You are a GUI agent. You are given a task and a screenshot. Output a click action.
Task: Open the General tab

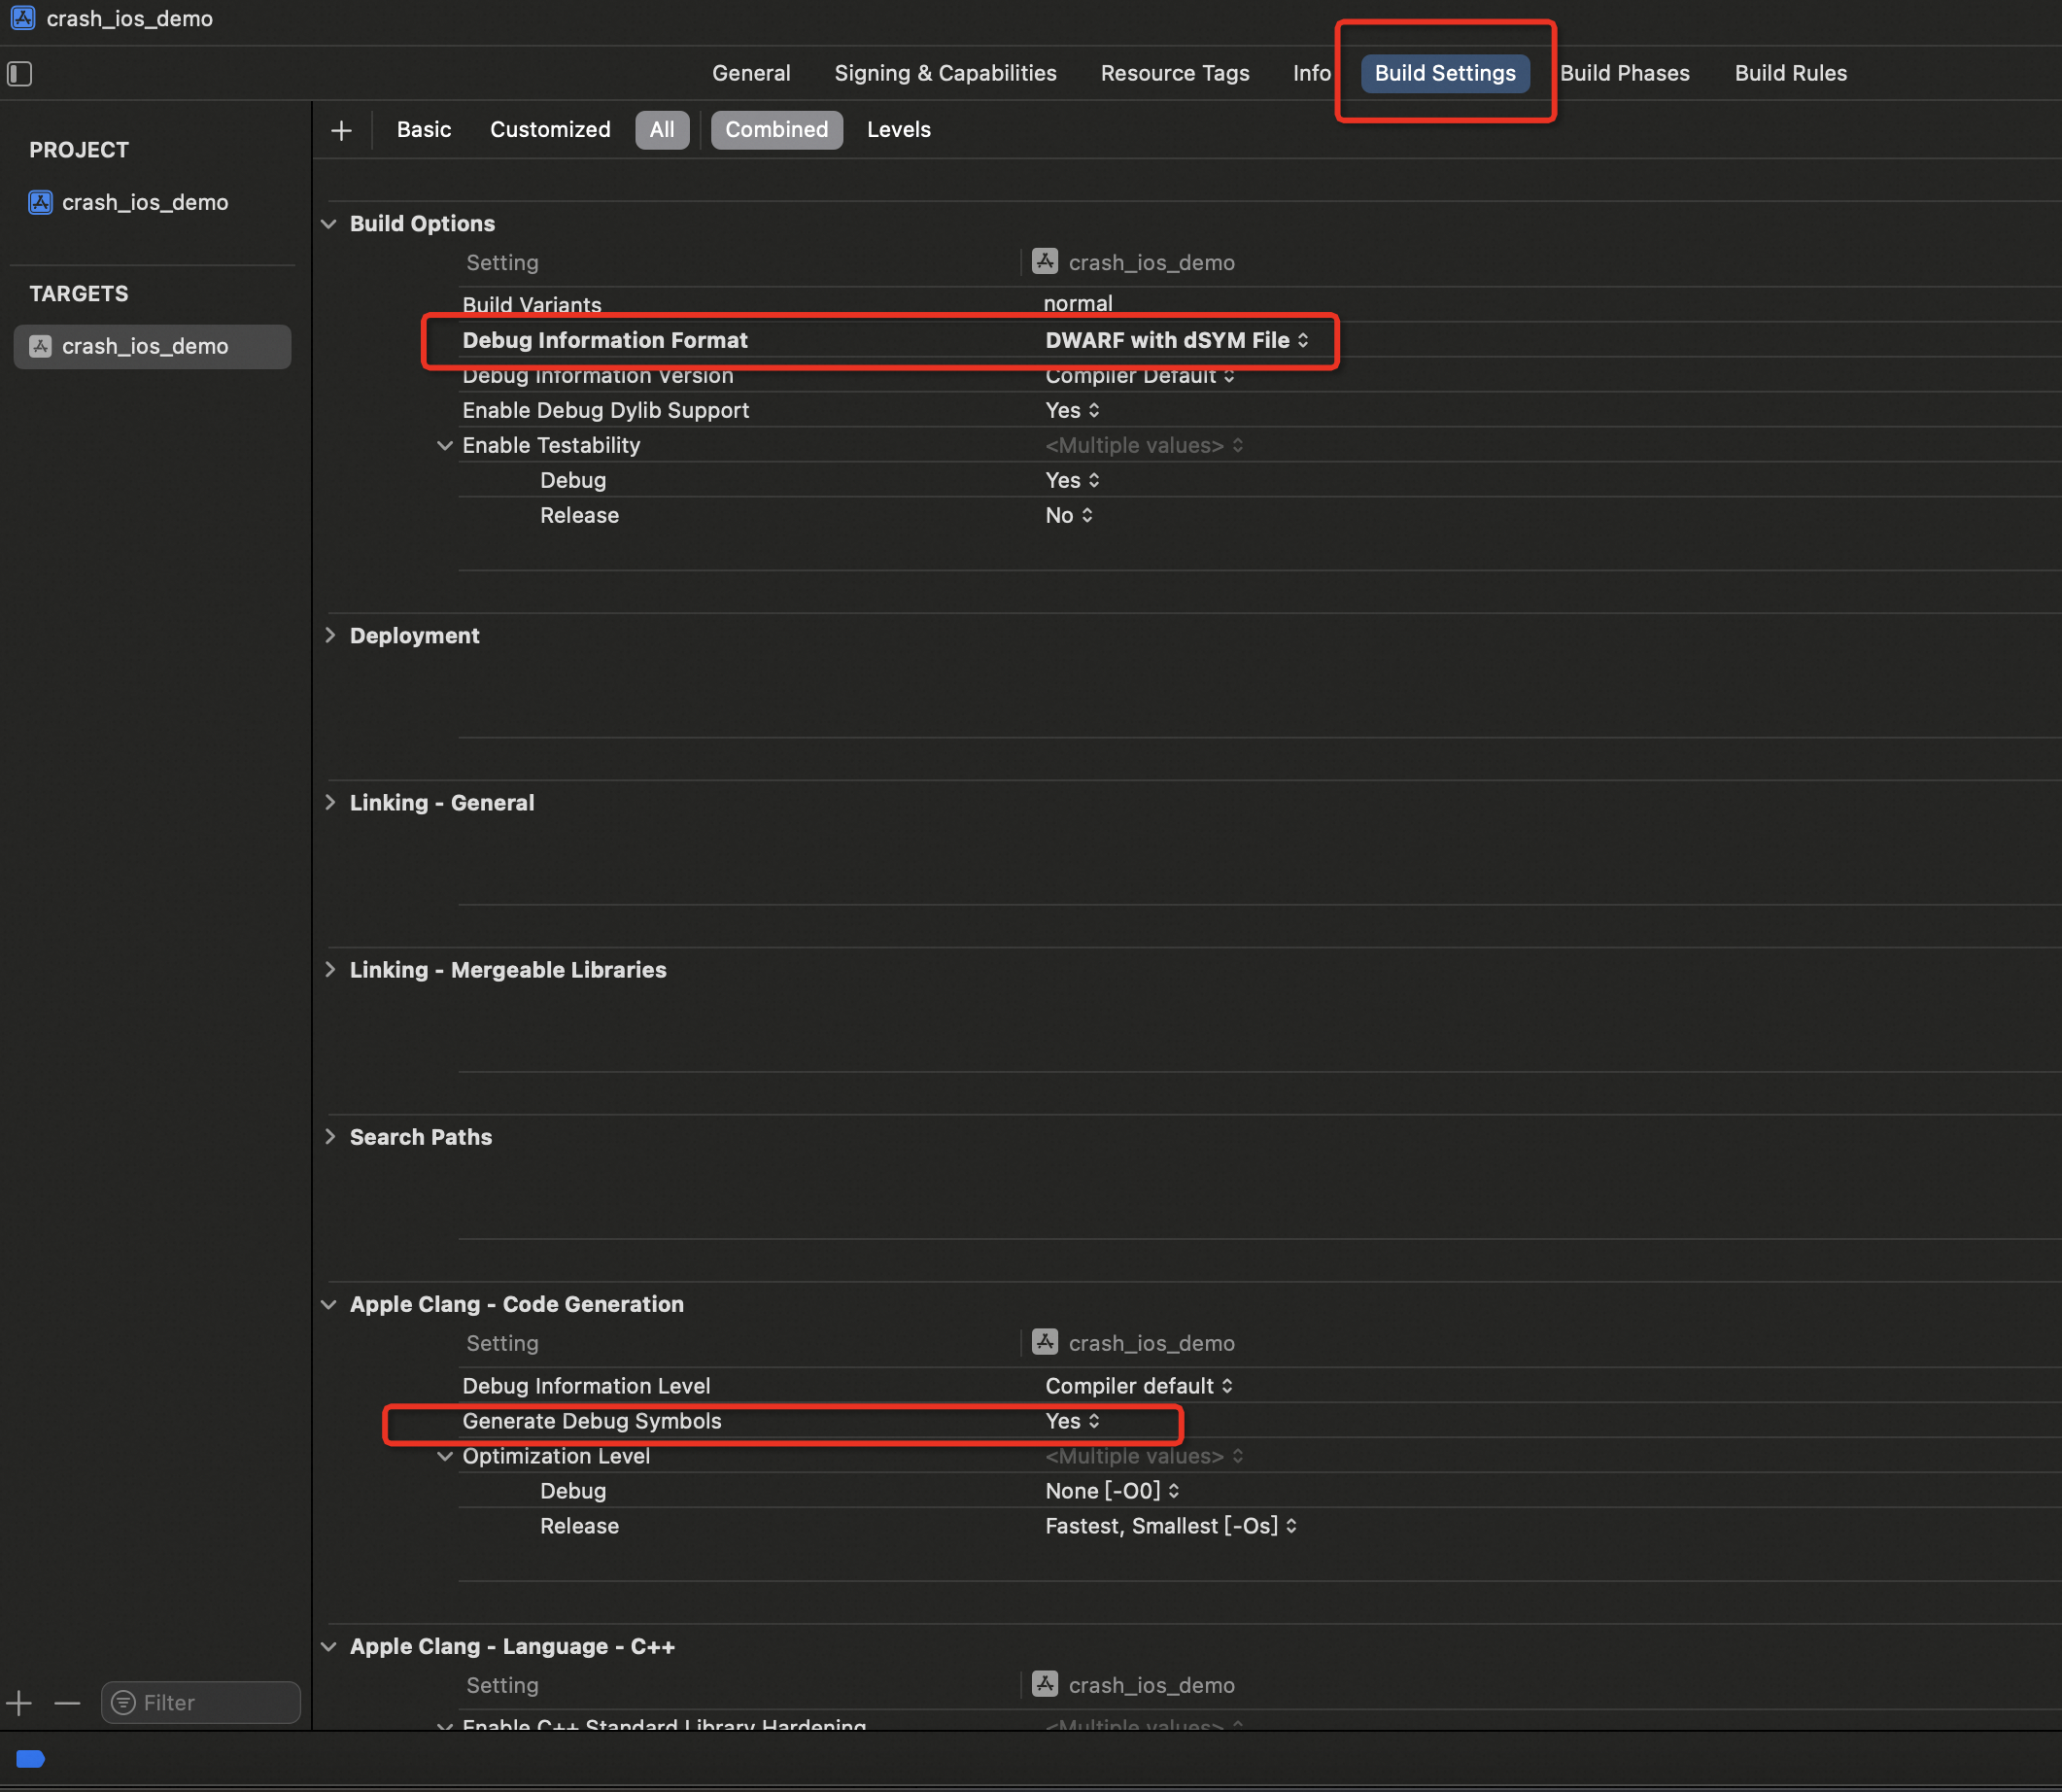point(751,73)
